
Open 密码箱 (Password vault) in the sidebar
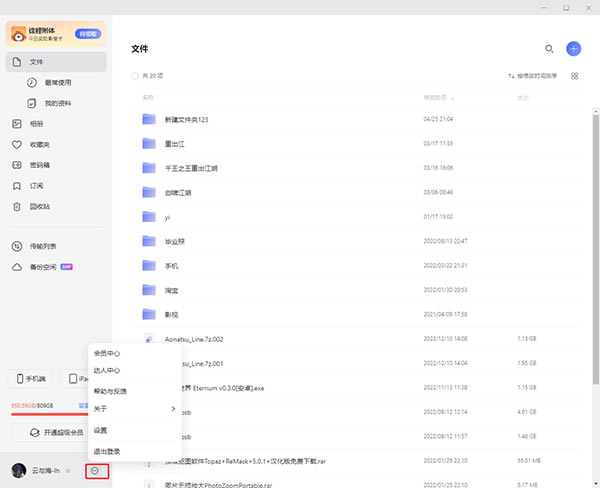pos(38,165)
